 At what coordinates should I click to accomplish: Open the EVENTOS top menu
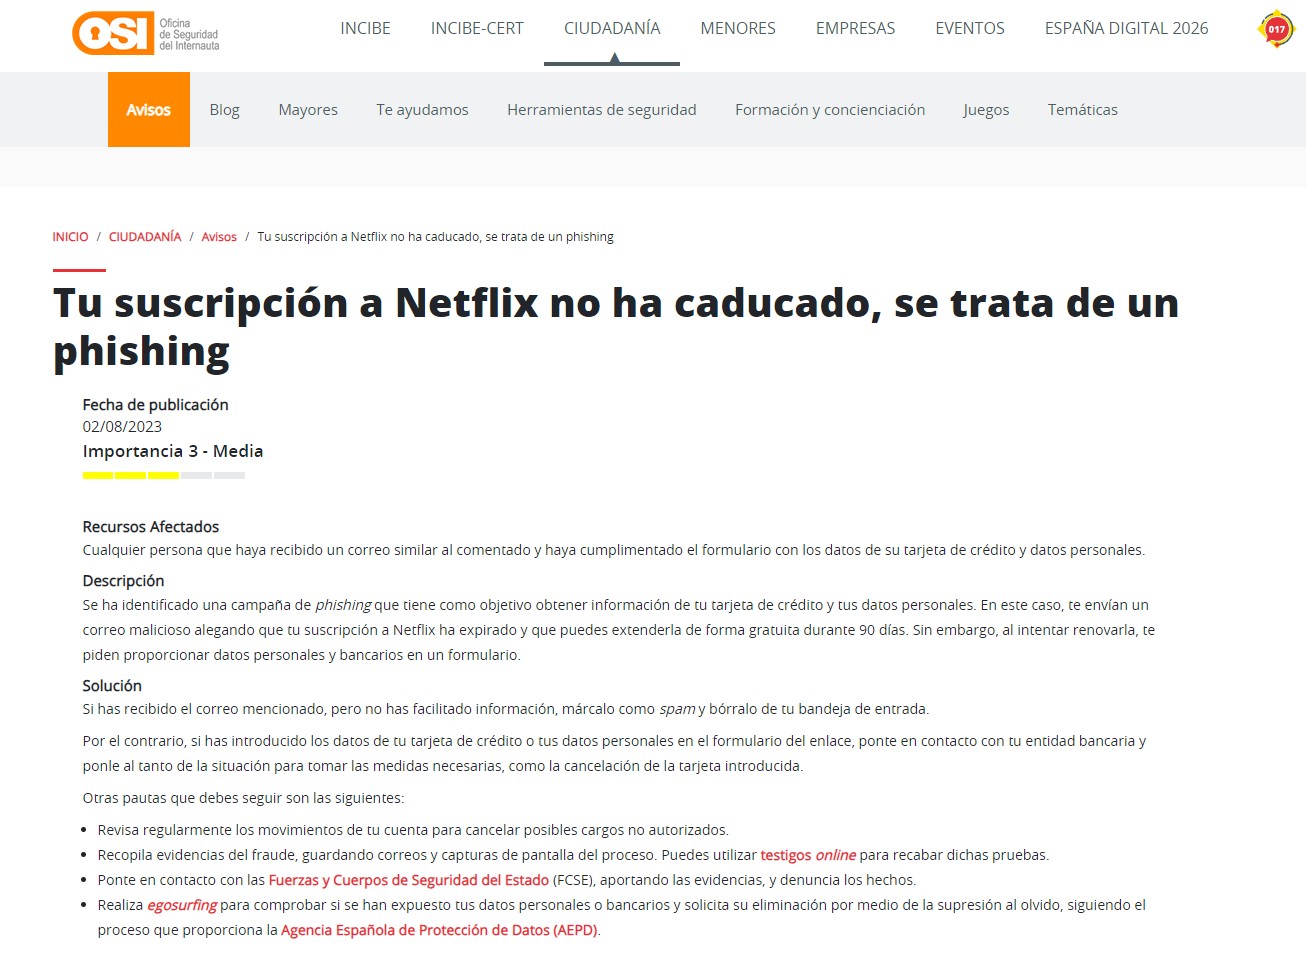point(970,29)
